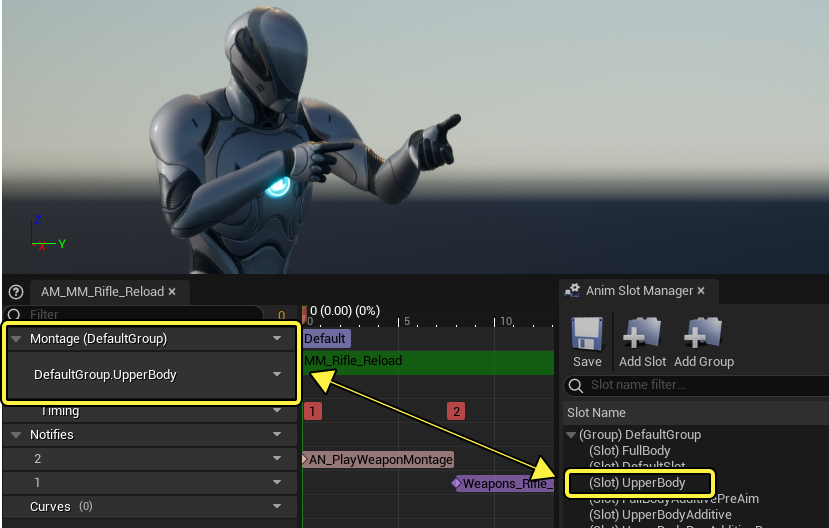This screenshot has width=829, height=528.
Task: Click timing marker 2 on the timeline
Action: 456,411
